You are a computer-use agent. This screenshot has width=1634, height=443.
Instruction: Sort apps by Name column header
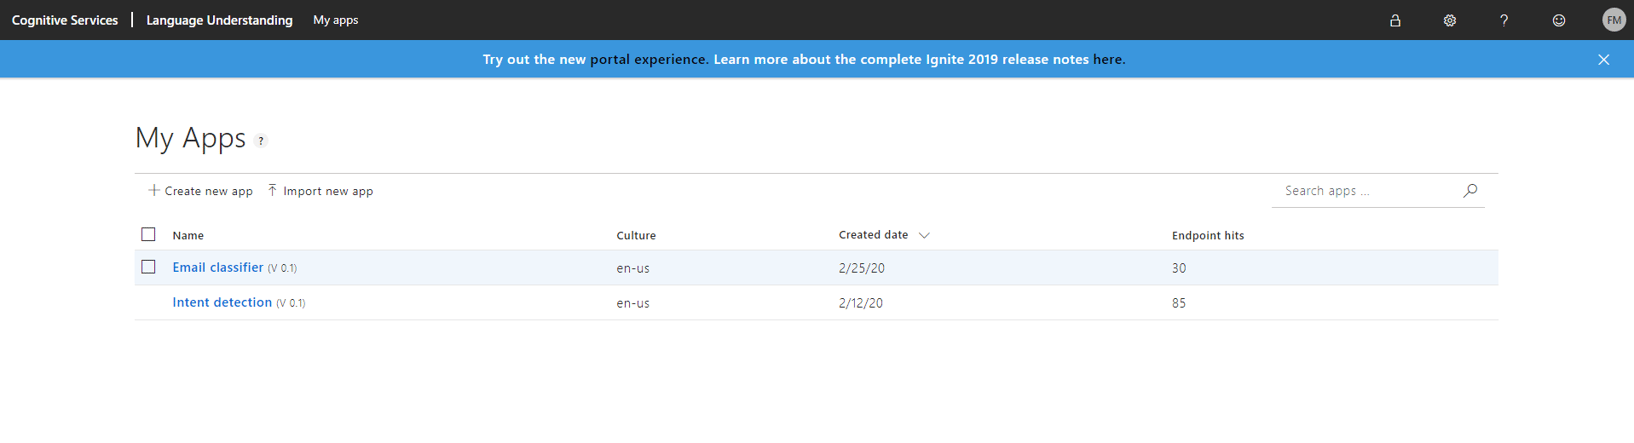coord(188,235)
